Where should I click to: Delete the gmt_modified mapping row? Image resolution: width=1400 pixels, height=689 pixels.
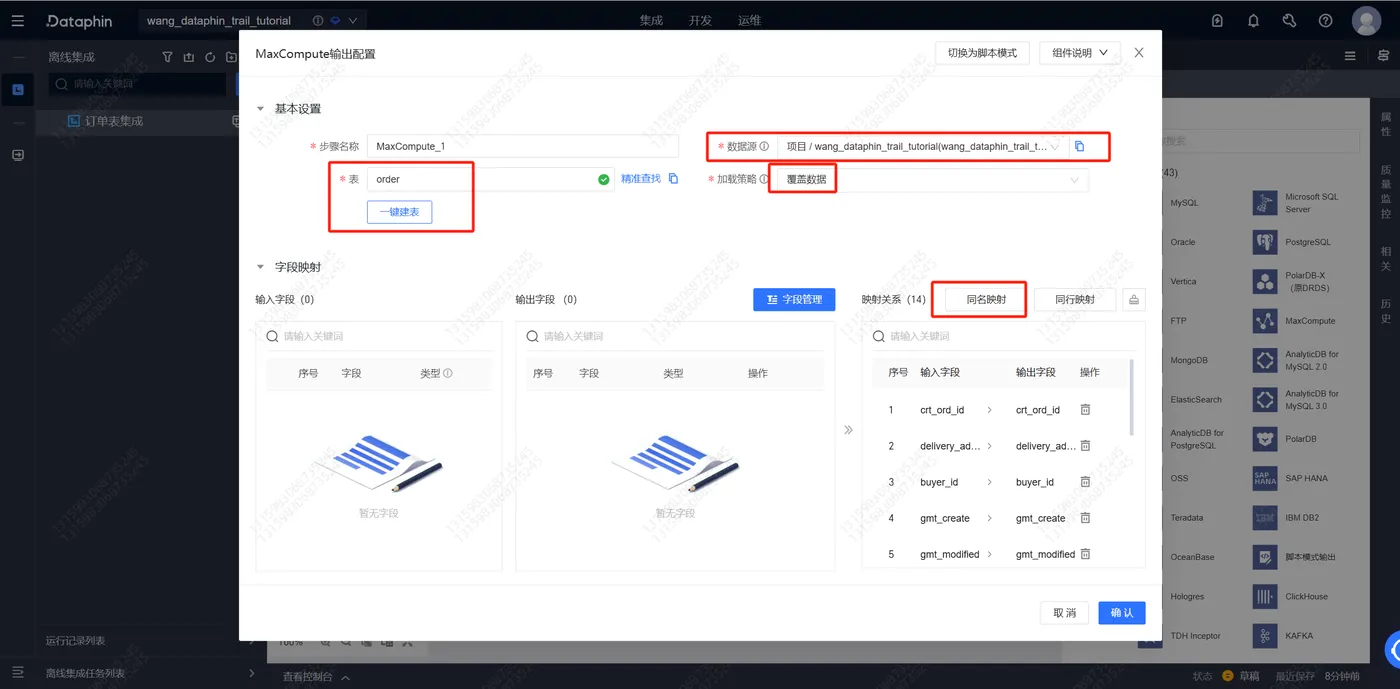pyautogui.click(x=1085, y=554)
